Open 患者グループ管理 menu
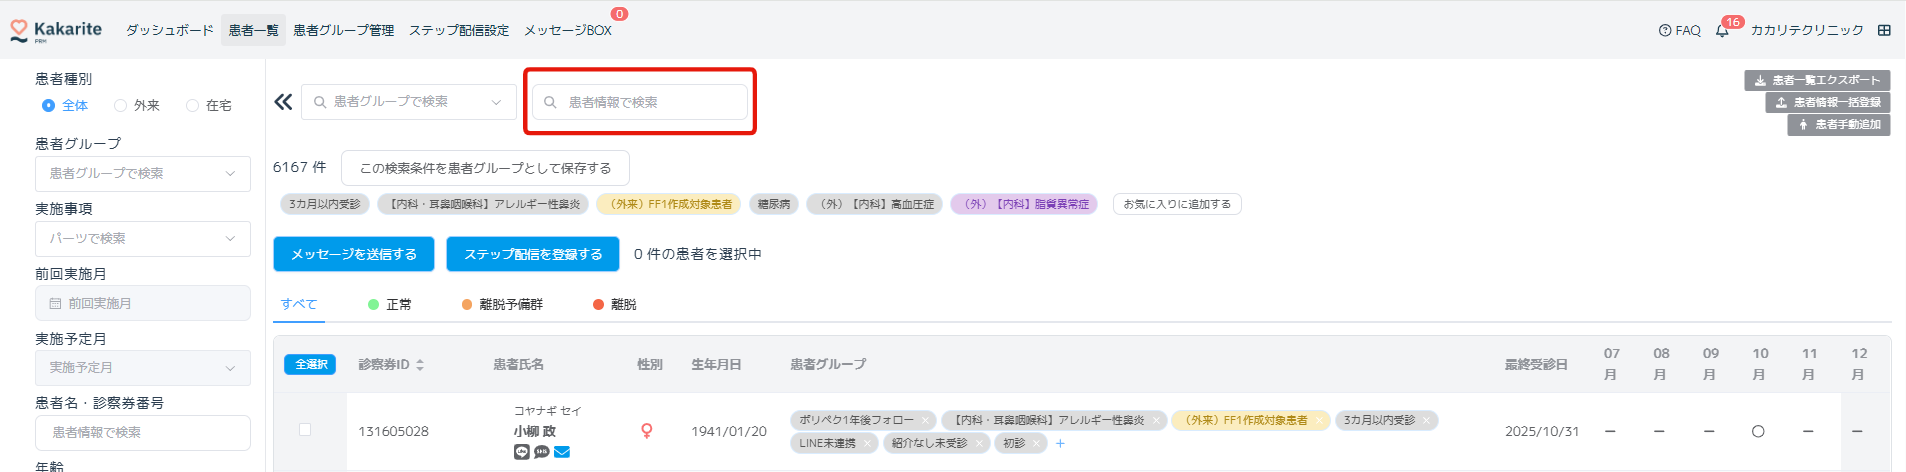 (x=344, y=31)
